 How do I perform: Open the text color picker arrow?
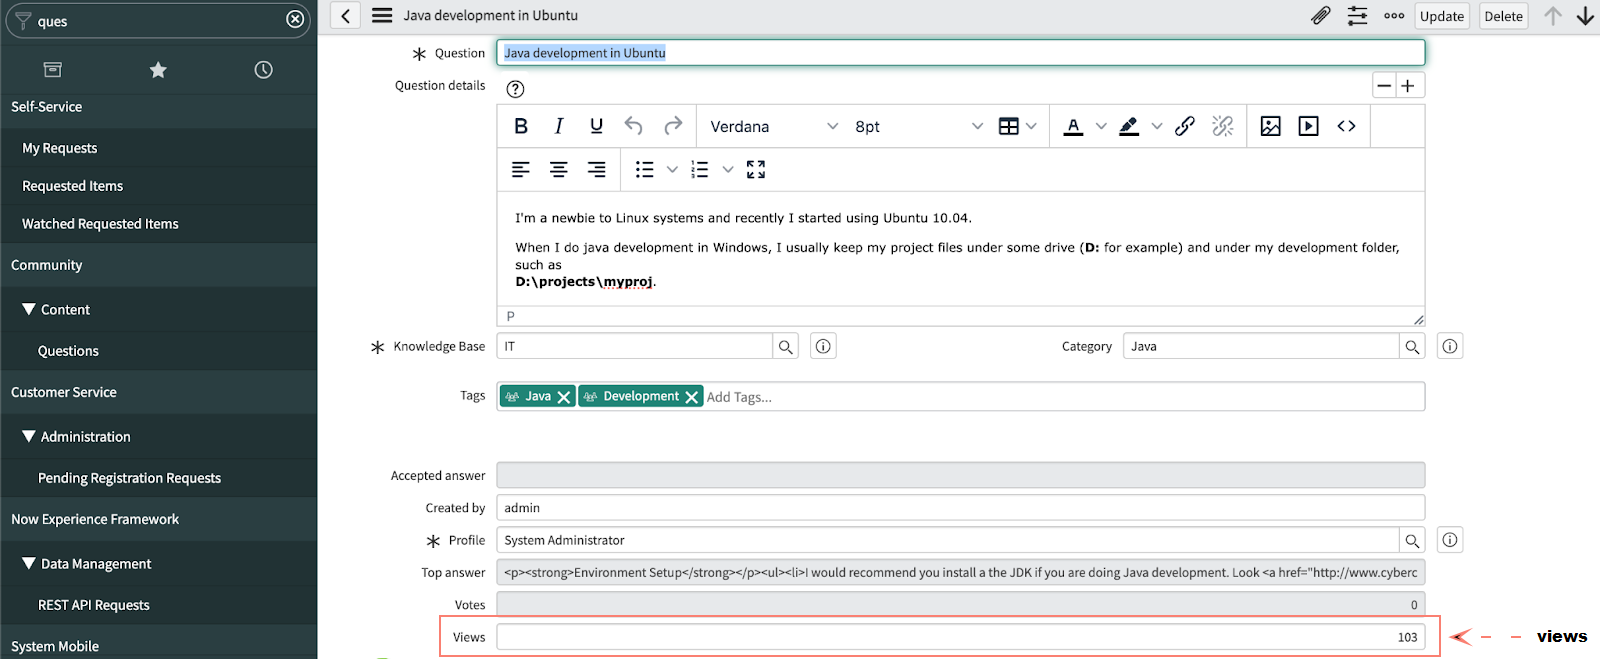(1101, 127)
